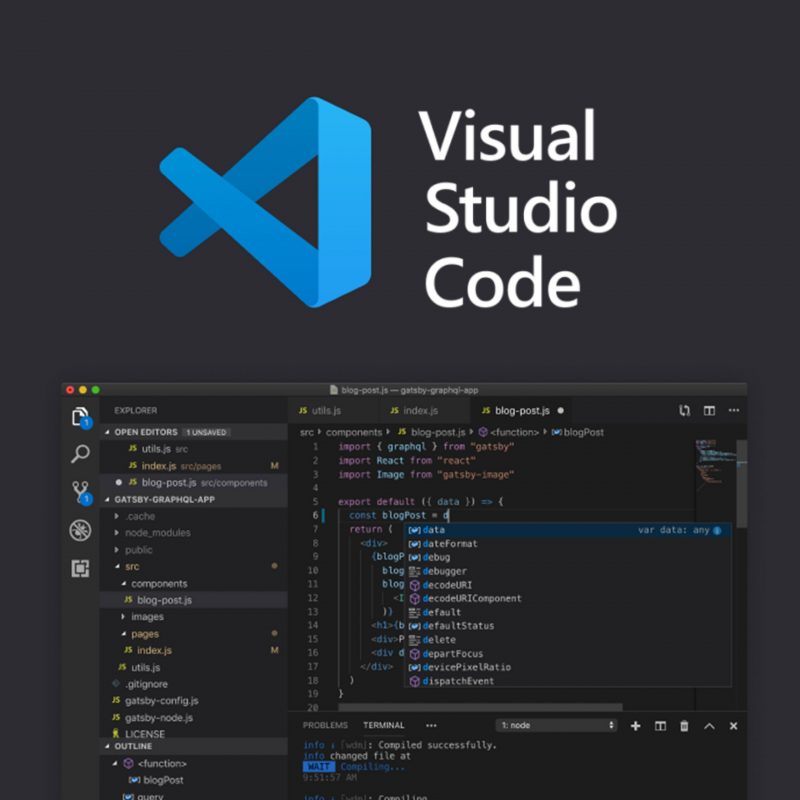Click the more actions ellipsis in editor toolbar
Screen dimensions: 800x800
[x=734, y=410]
